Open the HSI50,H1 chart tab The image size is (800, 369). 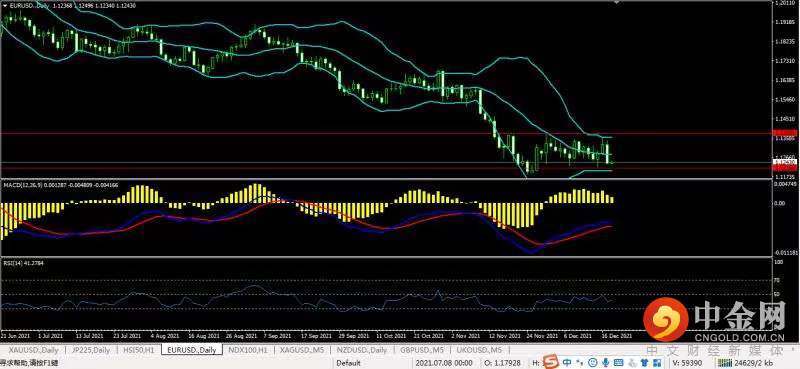[138, 350]
